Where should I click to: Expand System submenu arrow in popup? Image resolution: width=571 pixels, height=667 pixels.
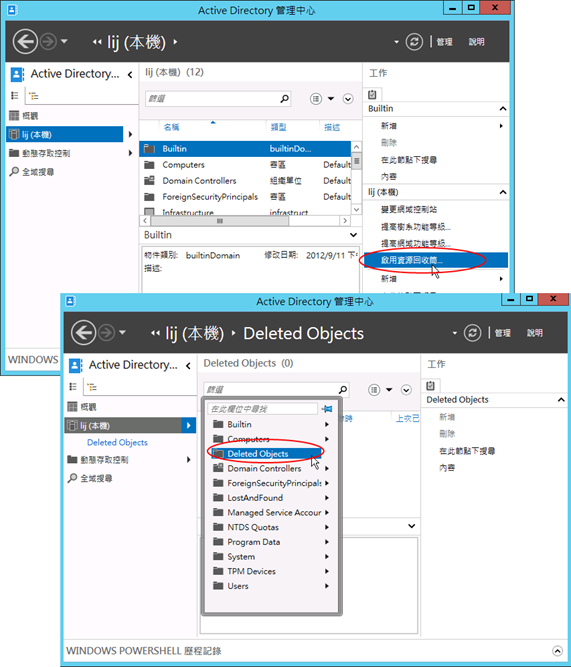coord(327,556)
